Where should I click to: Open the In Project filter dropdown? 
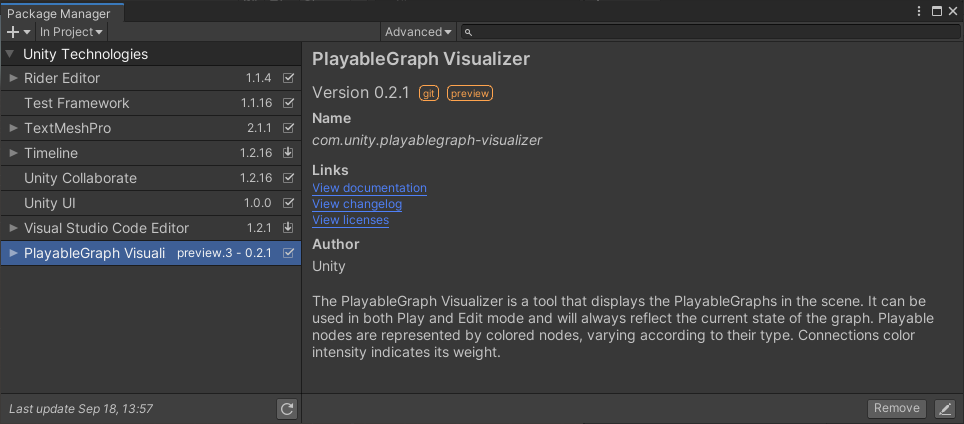point(71,32)
